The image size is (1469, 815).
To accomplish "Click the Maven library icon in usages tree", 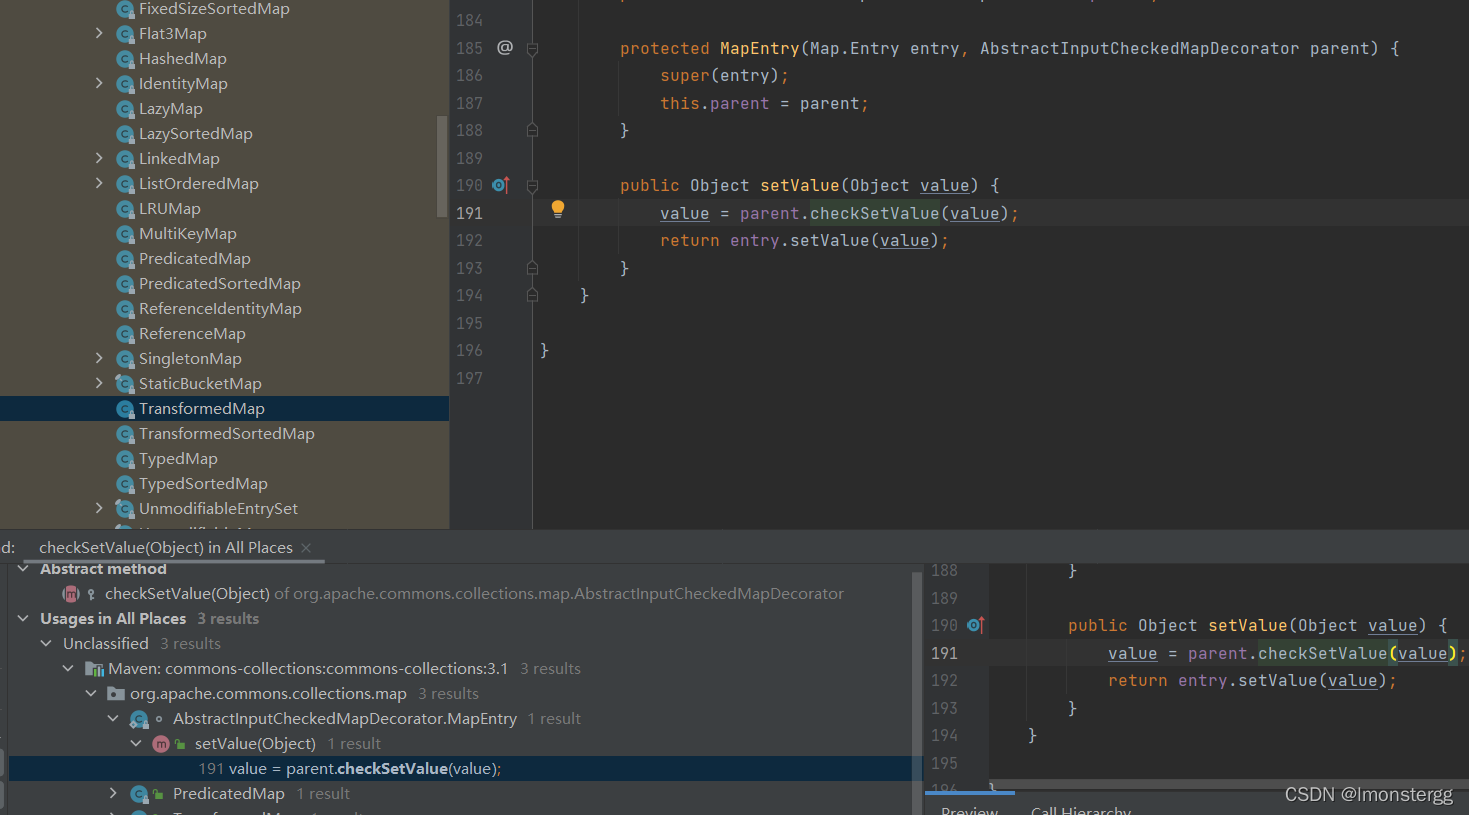I will point(95,669).
